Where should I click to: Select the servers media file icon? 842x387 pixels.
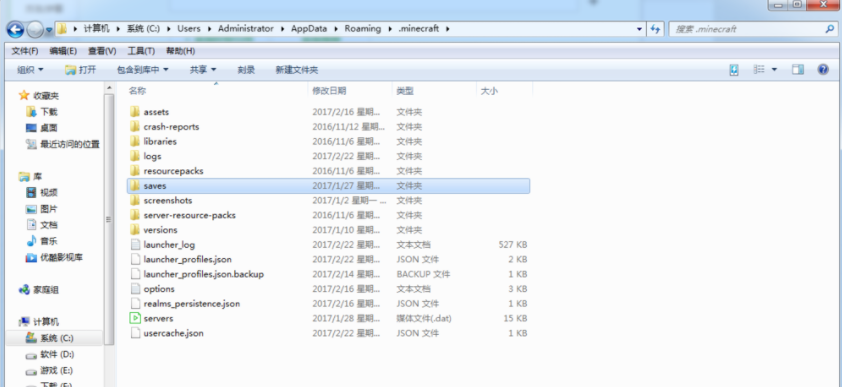tap(135, 318)
